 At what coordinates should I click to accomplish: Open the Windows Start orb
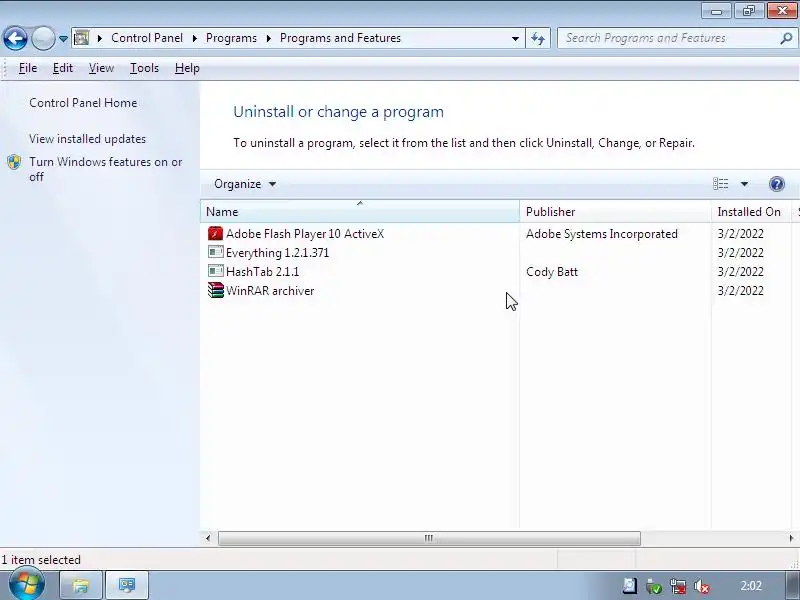pyautogui.click(x=26, y=584)
